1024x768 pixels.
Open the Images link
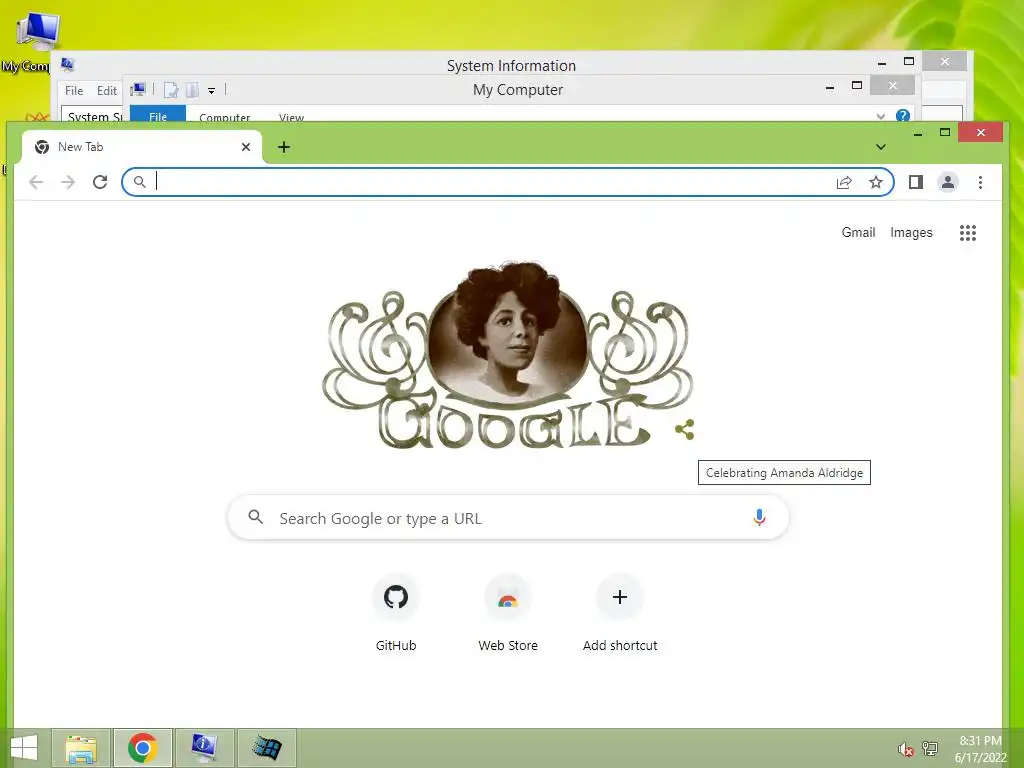point(911,232)
